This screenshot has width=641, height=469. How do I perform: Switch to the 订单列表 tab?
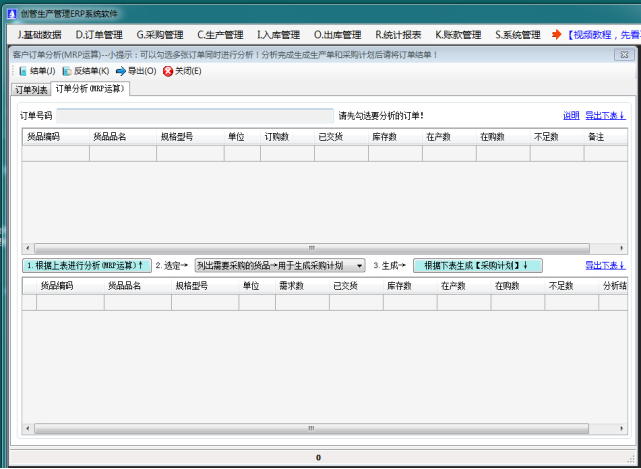30,90
